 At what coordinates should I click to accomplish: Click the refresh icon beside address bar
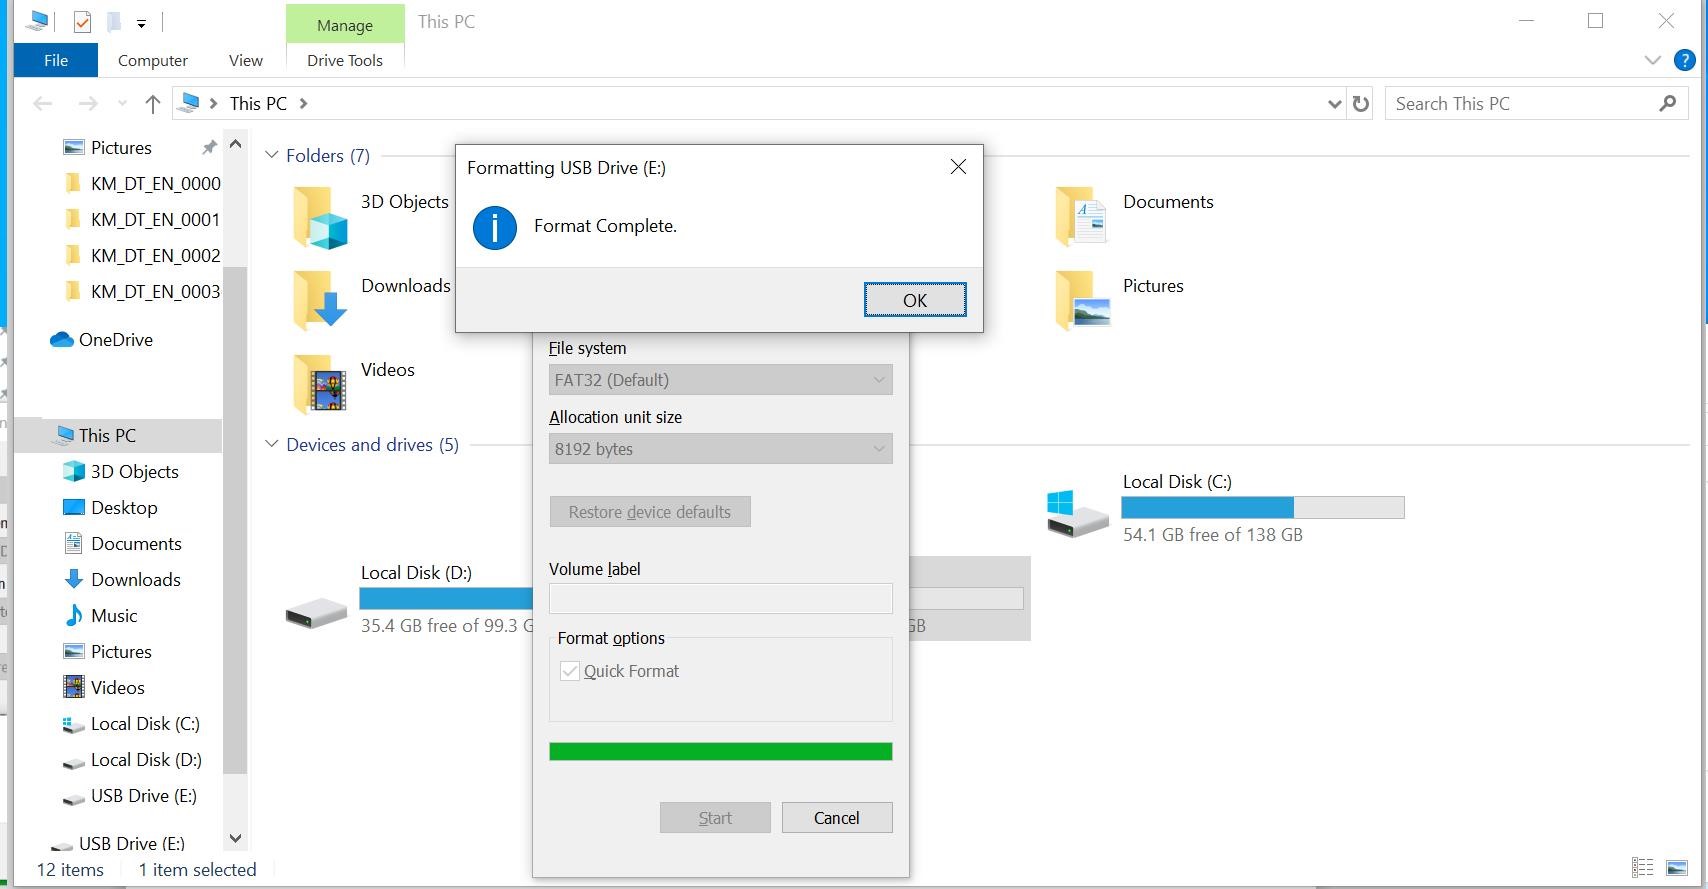1360,104
